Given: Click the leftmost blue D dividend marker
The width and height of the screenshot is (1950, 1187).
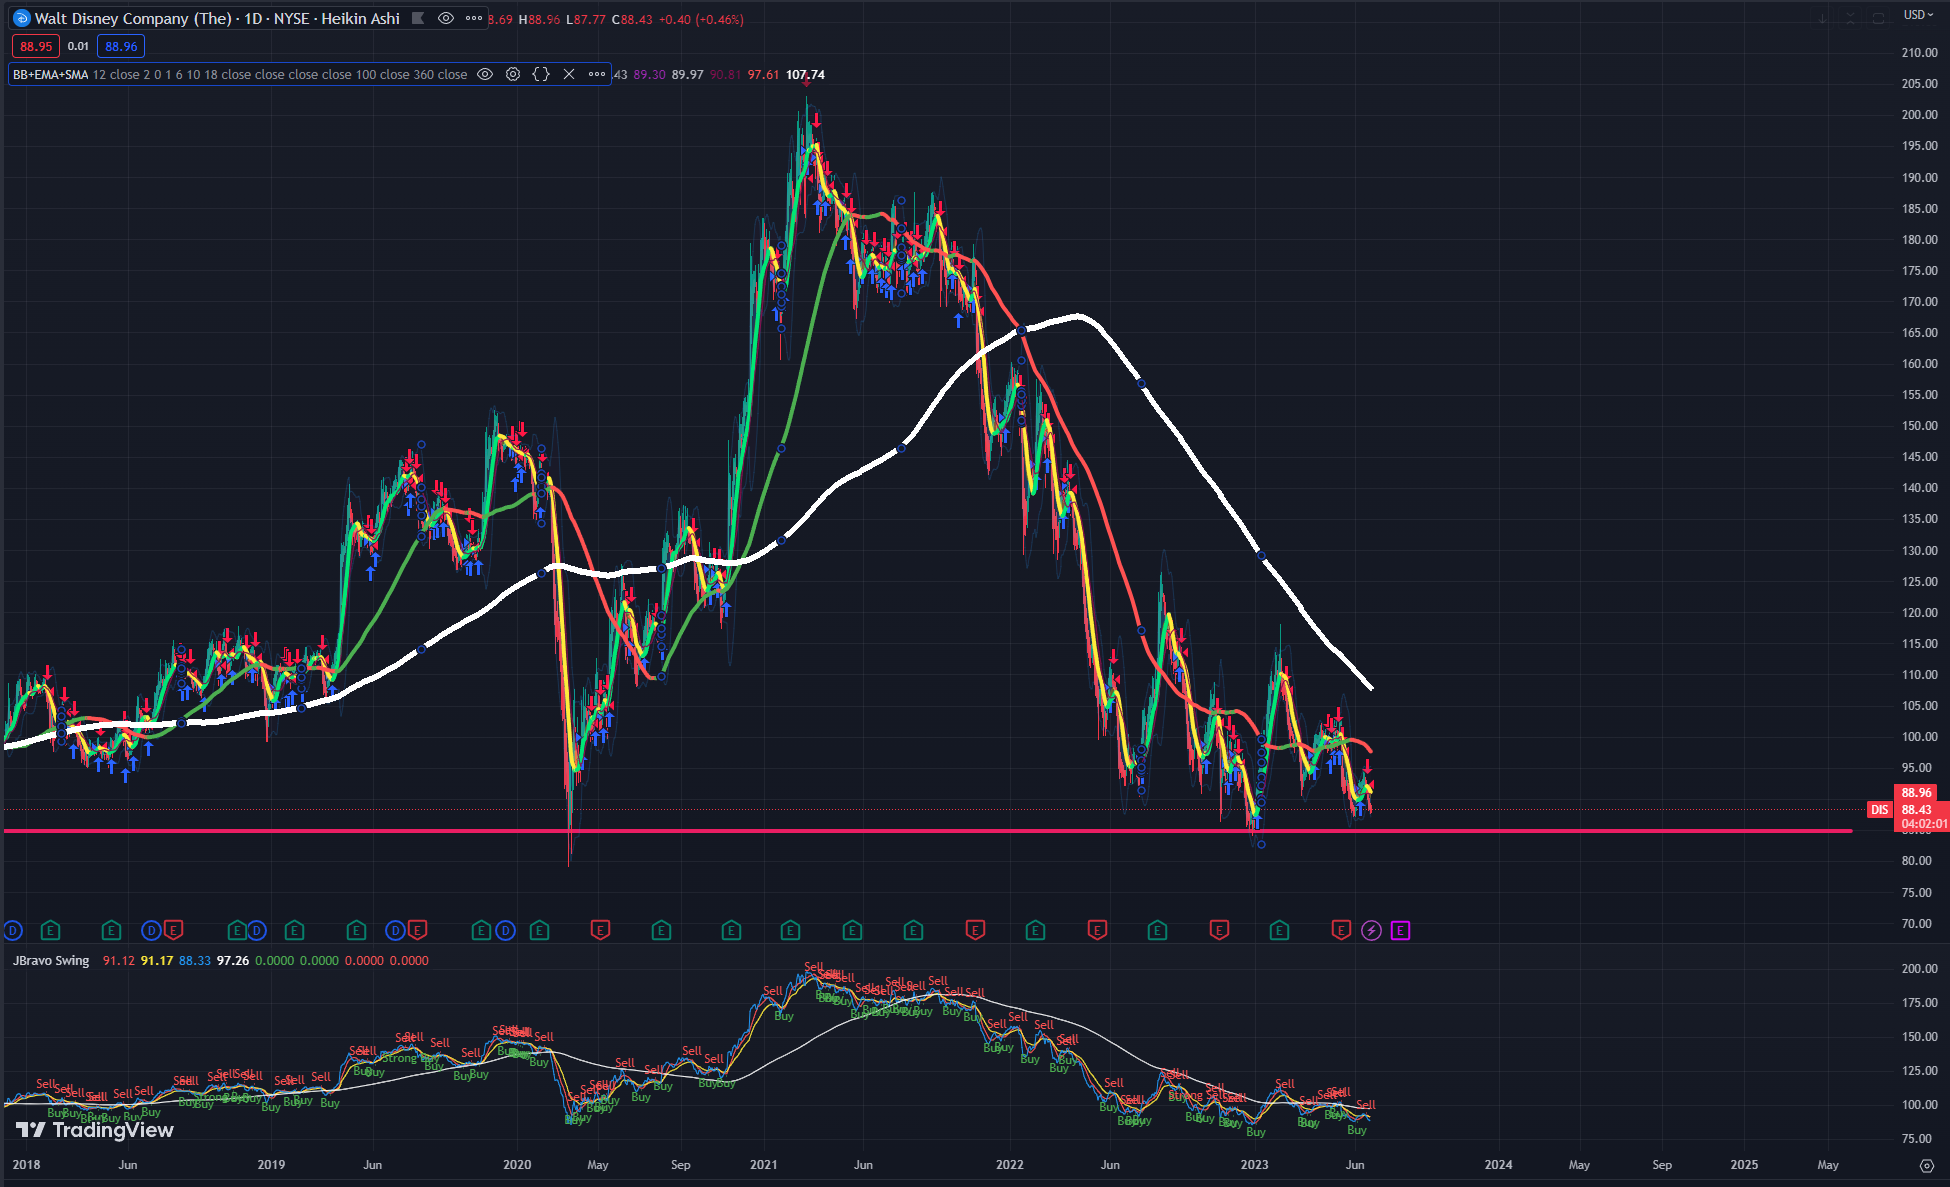Looking at the screenshot, I should tap(13, 931).
